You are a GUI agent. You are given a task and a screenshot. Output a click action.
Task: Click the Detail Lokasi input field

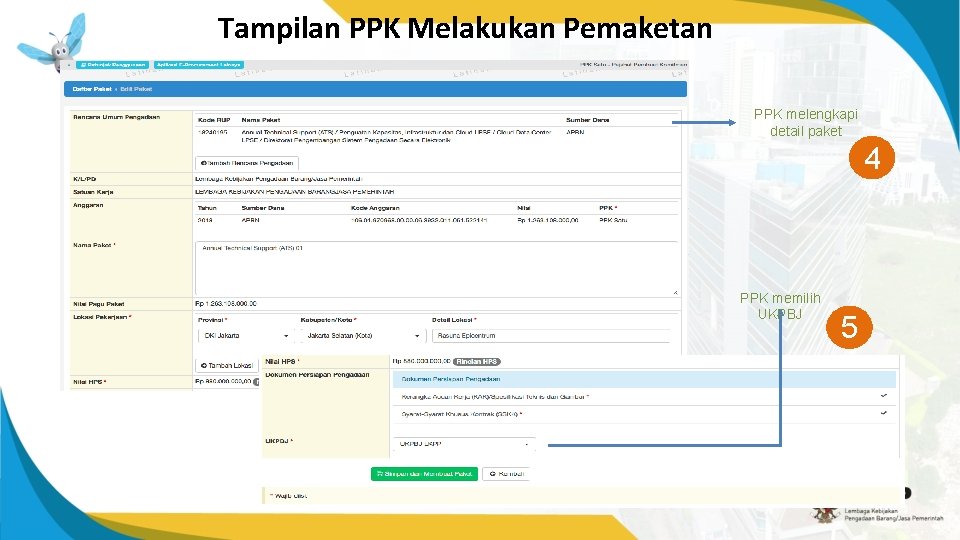tap(551, 336)
